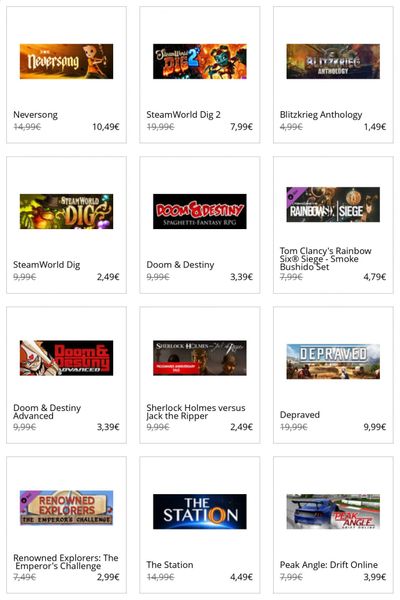
Task: Open the Blitzkrieg Anthology banner image
Action: 333,61
